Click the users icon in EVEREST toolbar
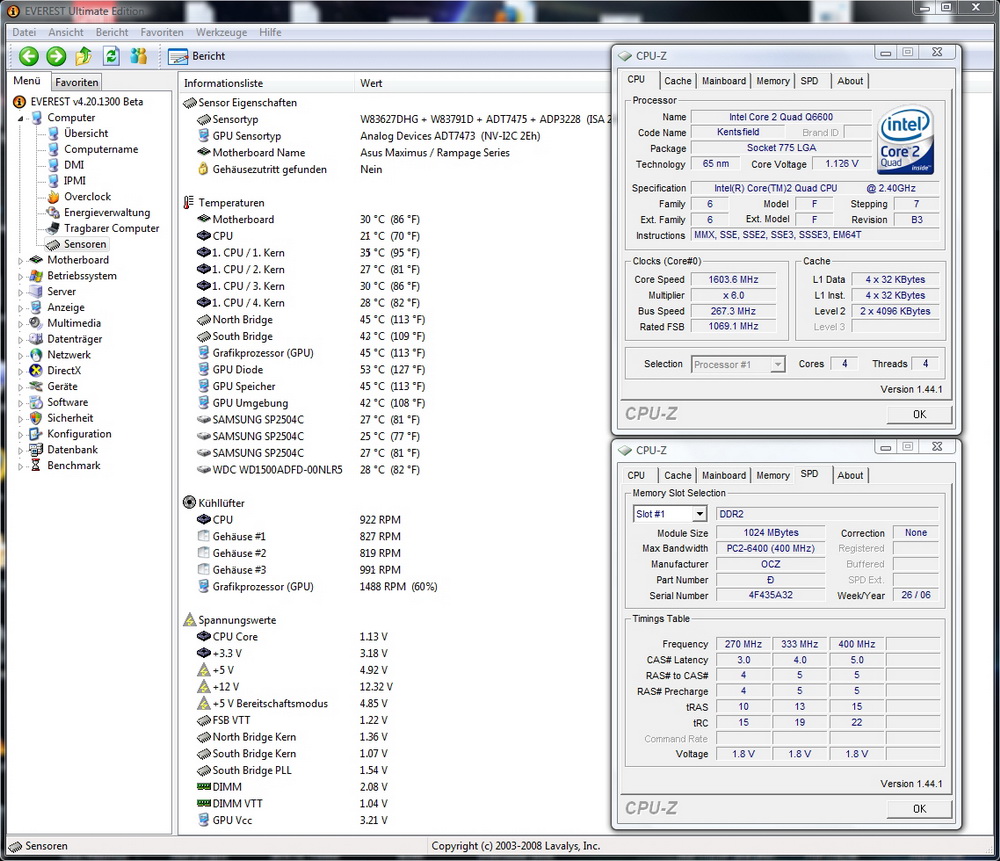 (138, 56)
